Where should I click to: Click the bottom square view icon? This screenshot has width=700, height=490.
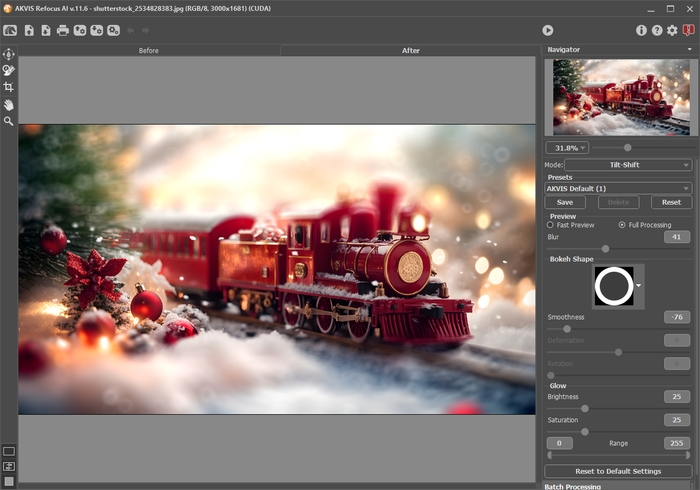click(8, 482)
